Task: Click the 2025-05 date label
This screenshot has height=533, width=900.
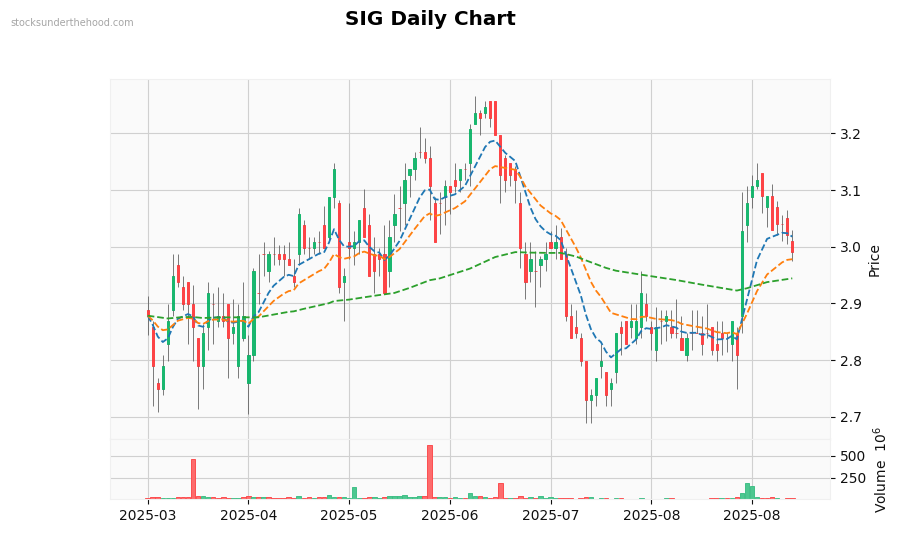Action: coord(349,515)
